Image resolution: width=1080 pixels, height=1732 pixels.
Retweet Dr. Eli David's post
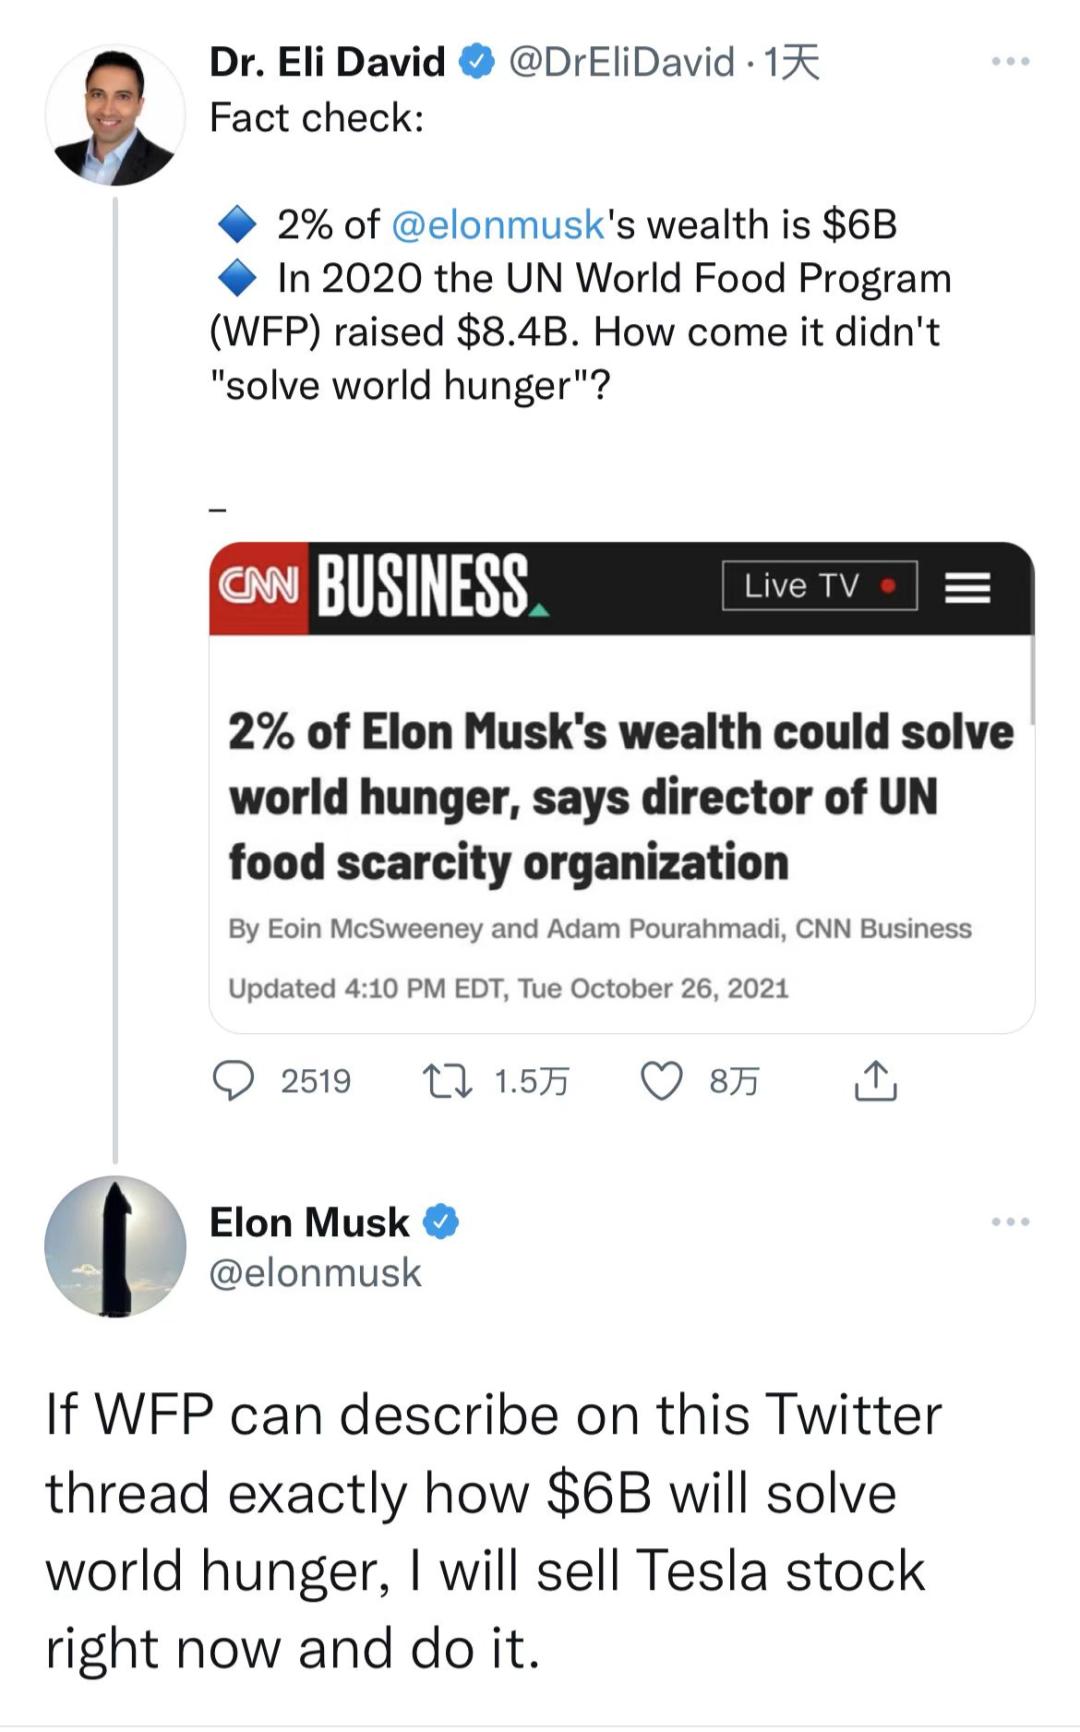point(447,1081)
